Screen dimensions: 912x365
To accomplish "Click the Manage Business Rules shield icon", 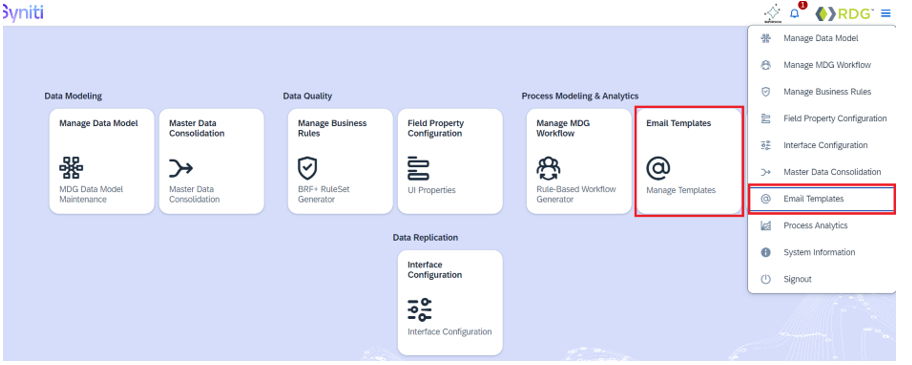I will tap(307, 168).
